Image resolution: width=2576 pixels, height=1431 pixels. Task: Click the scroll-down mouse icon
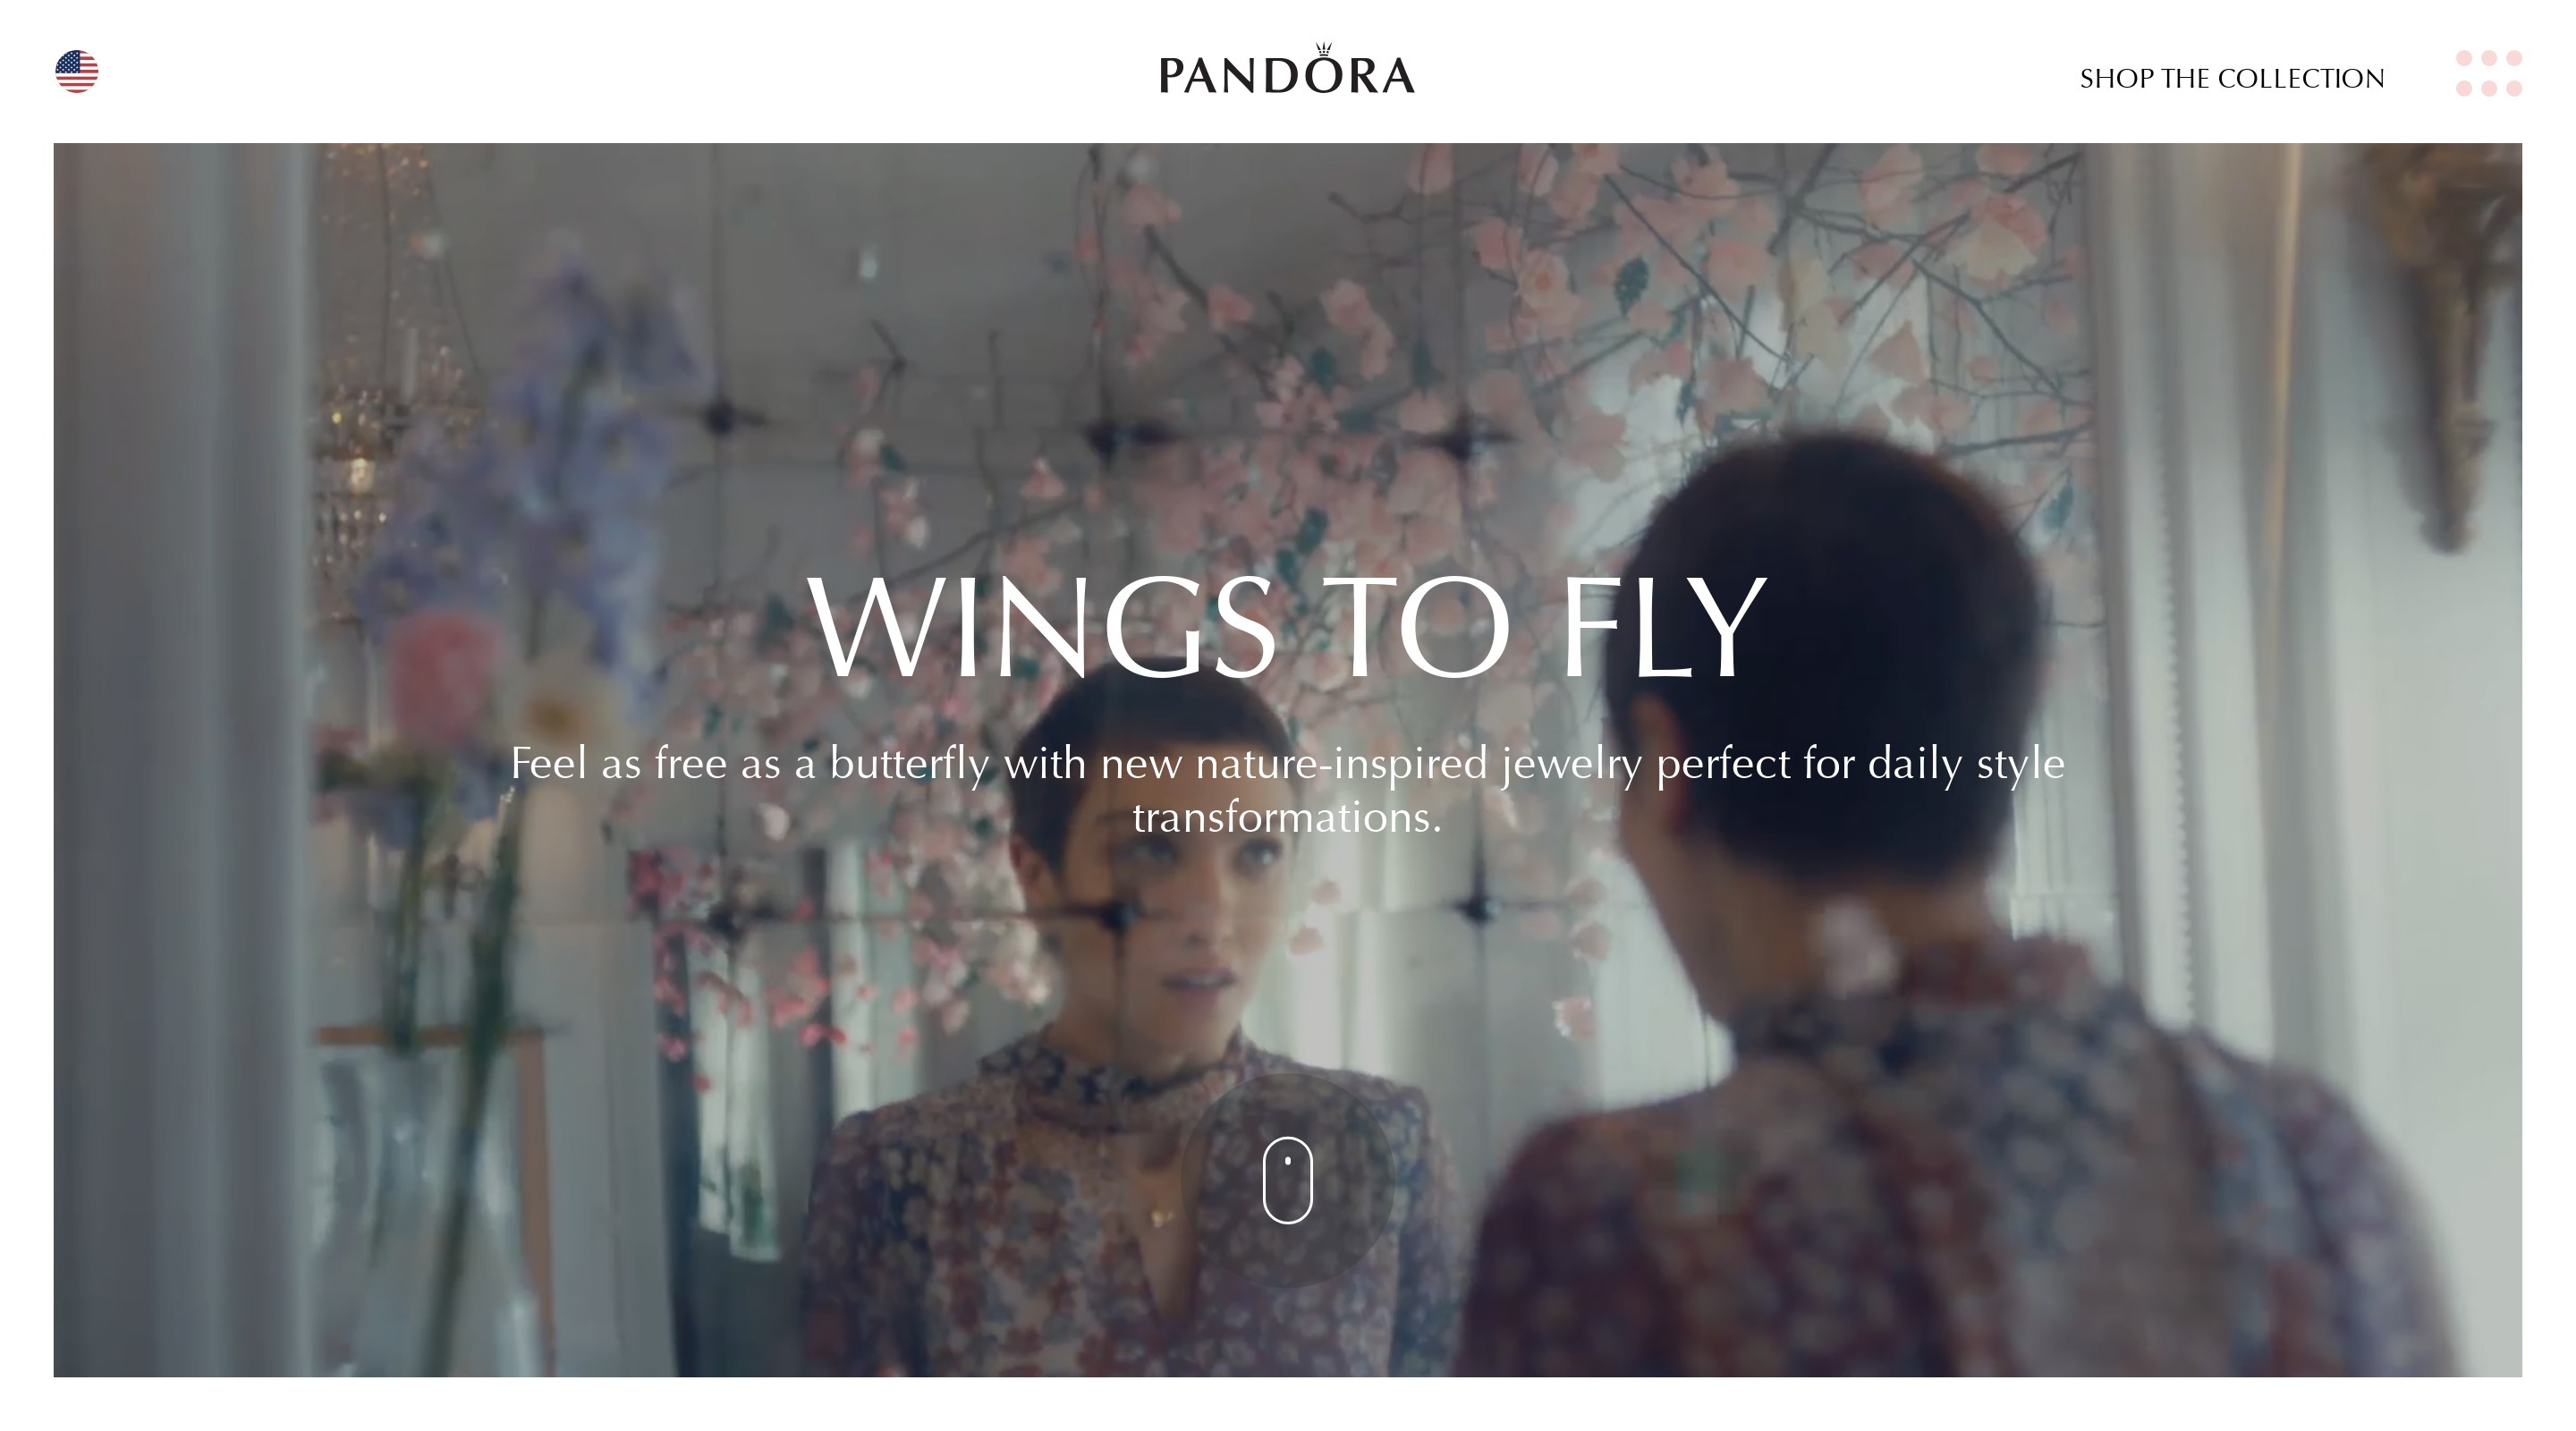(x=1287, y=1180)
